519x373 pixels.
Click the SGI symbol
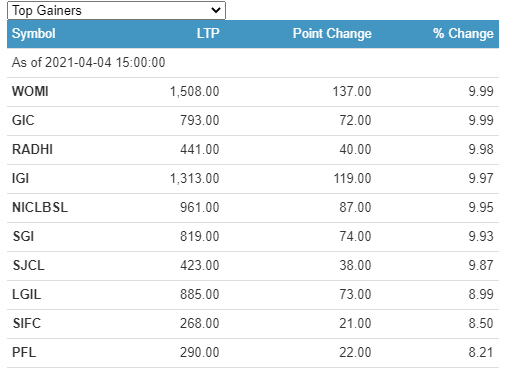(x=23, y=236)
